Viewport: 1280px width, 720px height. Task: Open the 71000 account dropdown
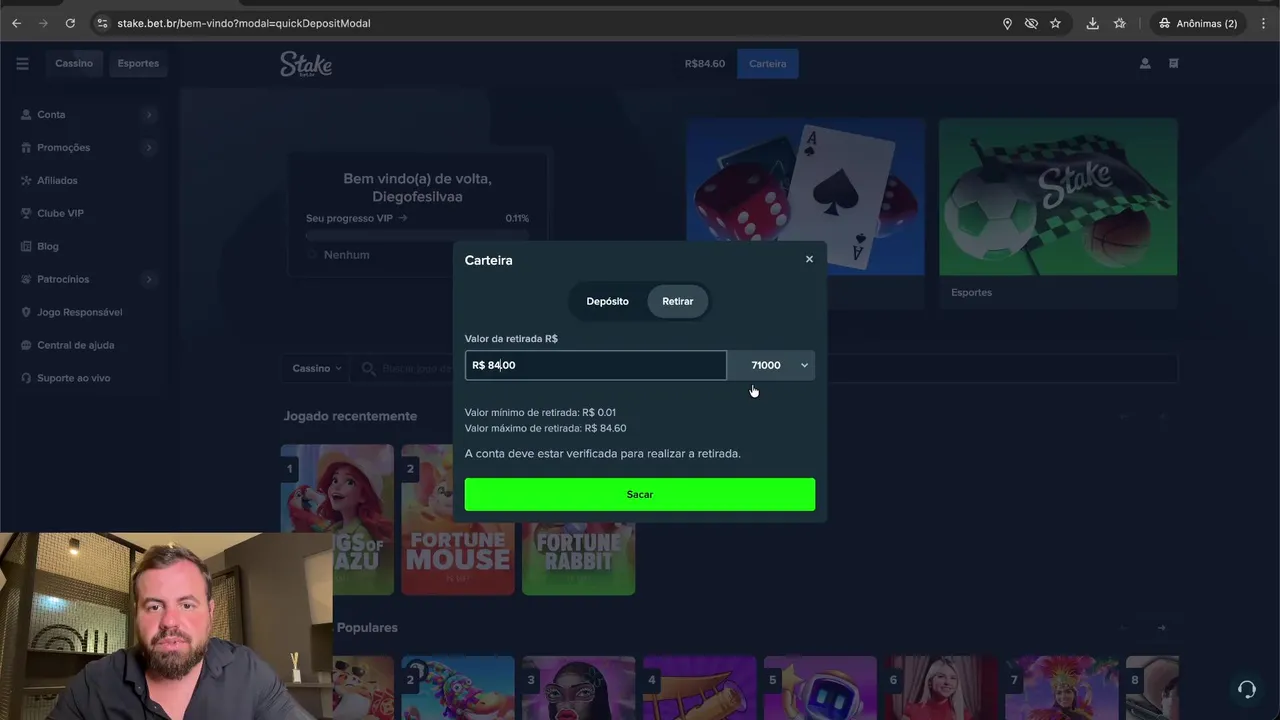(771, 365)
